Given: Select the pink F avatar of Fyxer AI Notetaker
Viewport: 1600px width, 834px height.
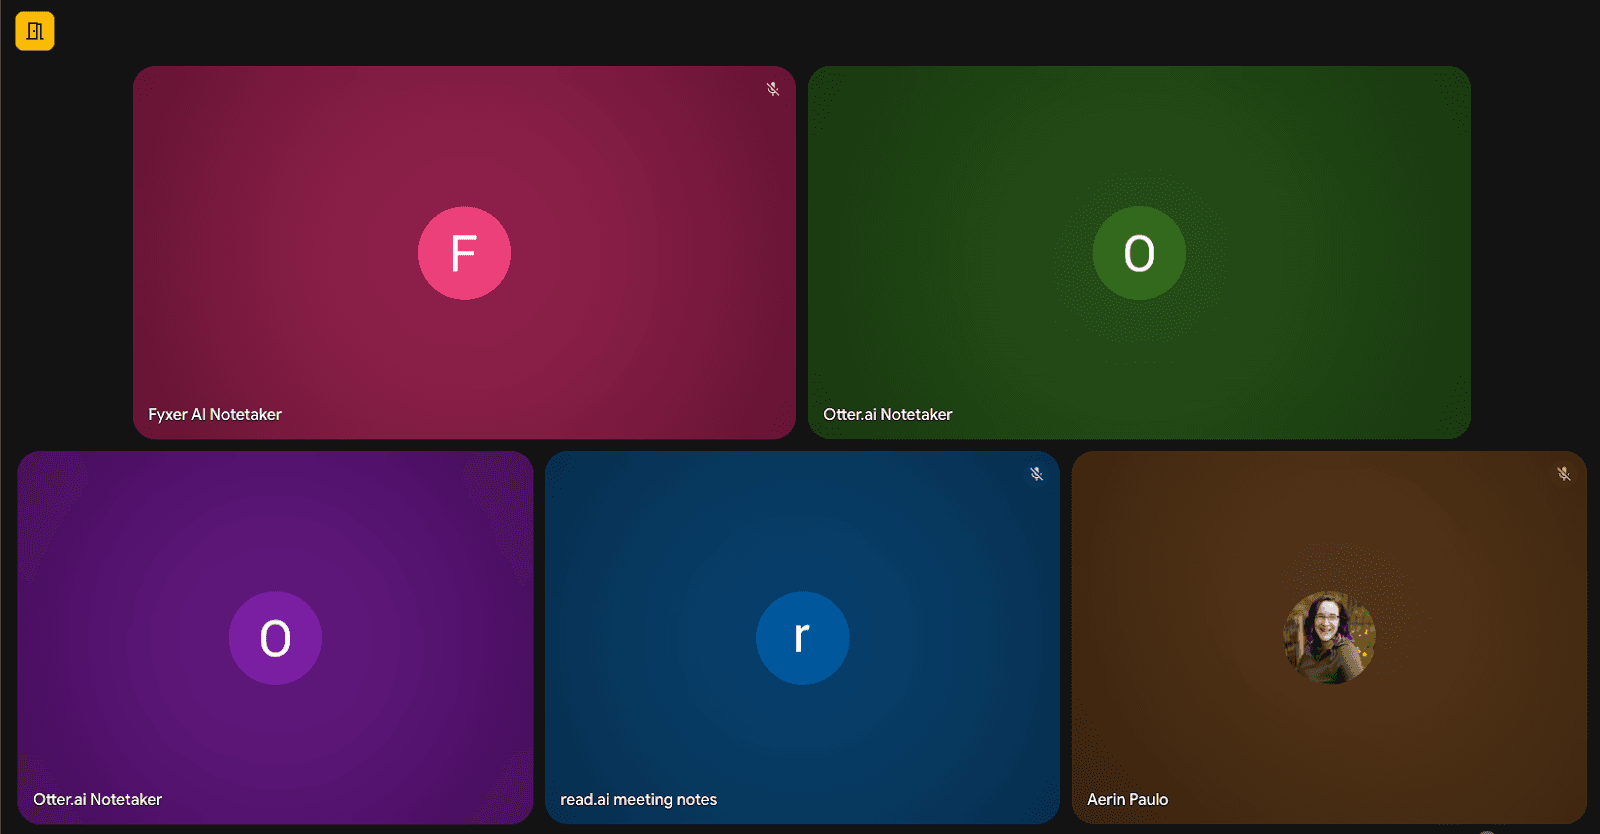Looking at the screenshot, I should coord(464,253).
